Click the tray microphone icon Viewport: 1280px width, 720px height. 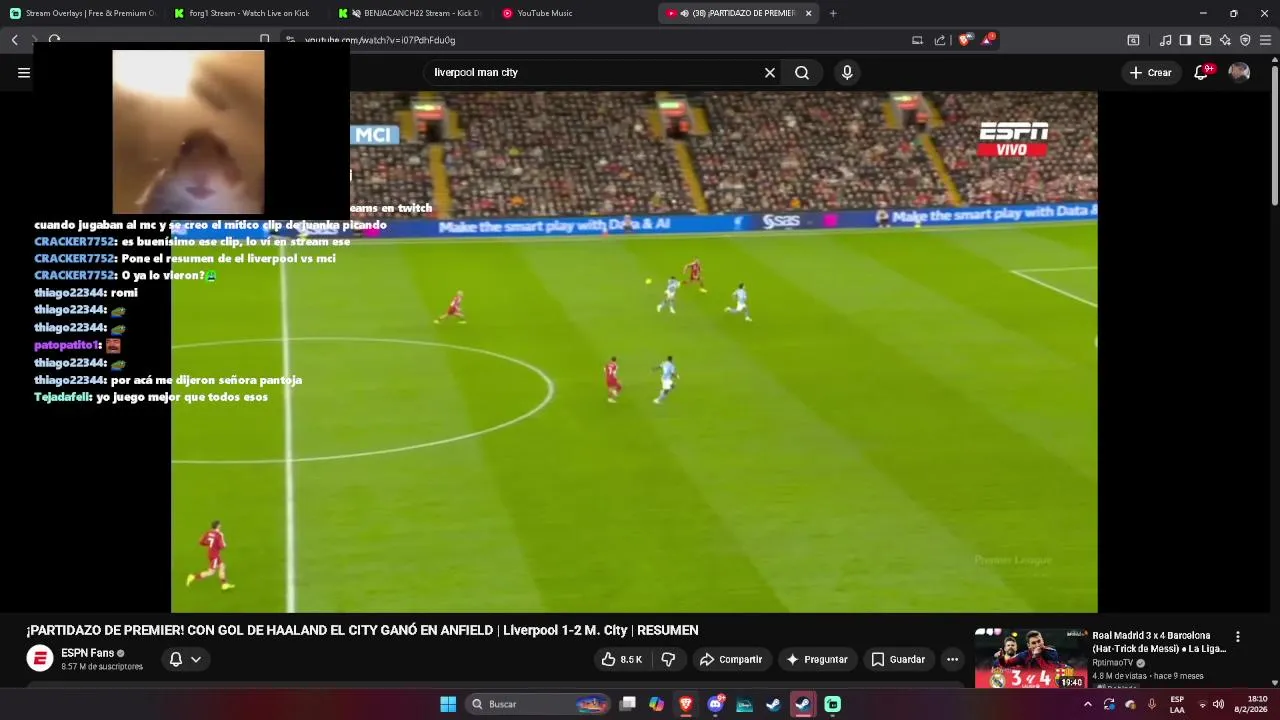pos(1152,704)
